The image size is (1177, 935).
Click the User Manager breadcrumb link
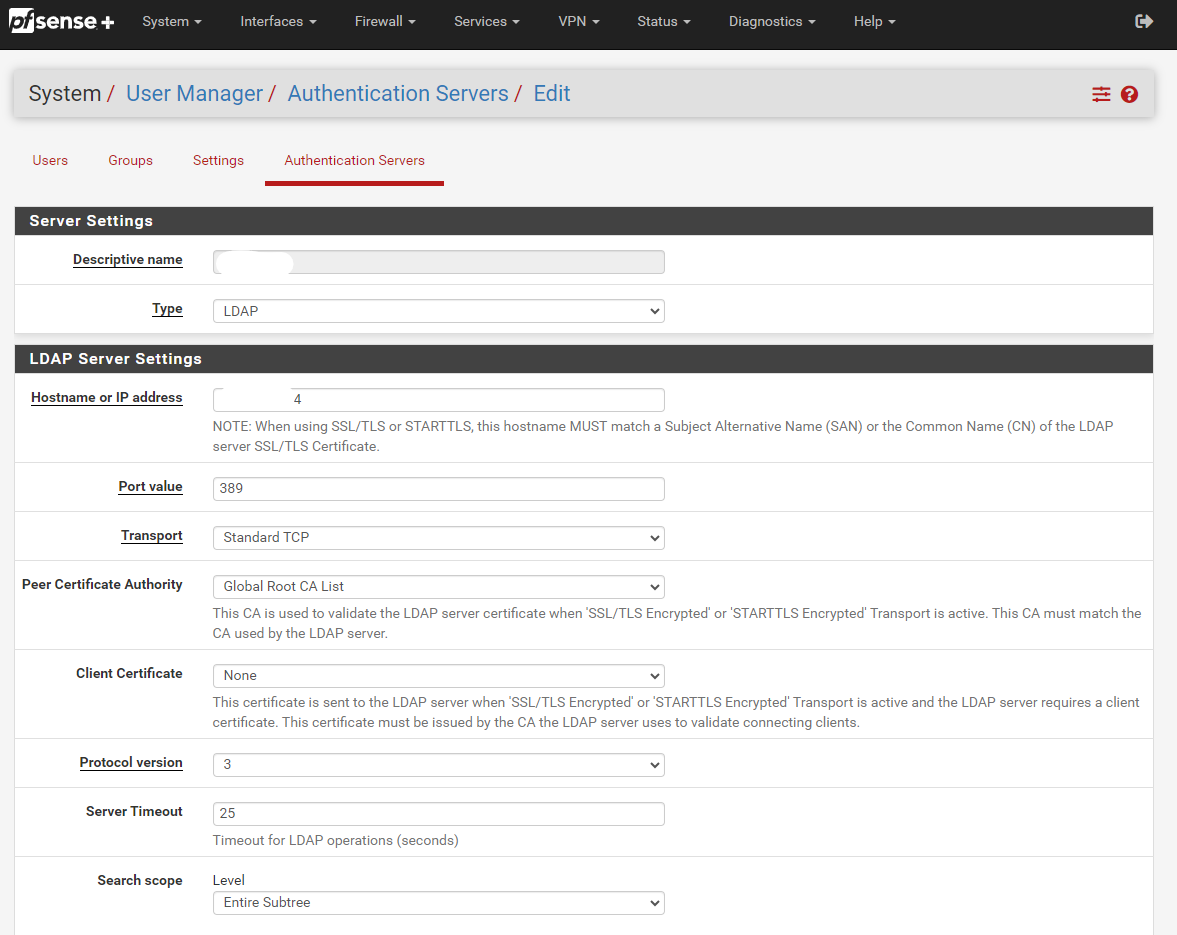(x=194, y=93)
